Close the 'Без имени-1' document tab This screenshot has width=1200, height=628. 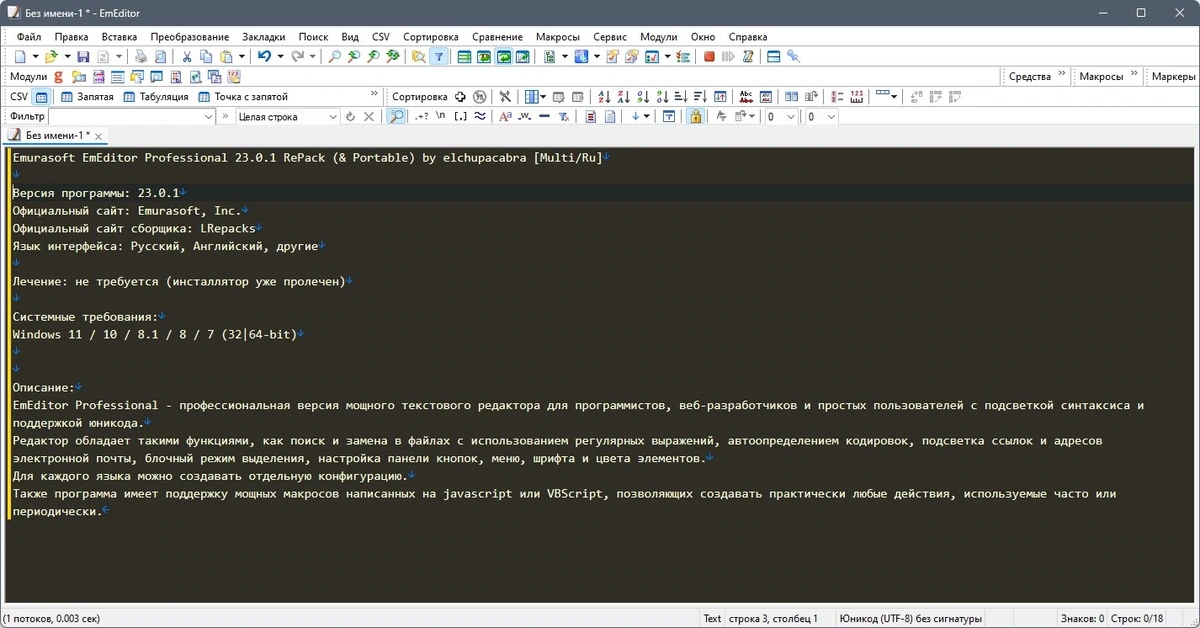pos(100,136)
